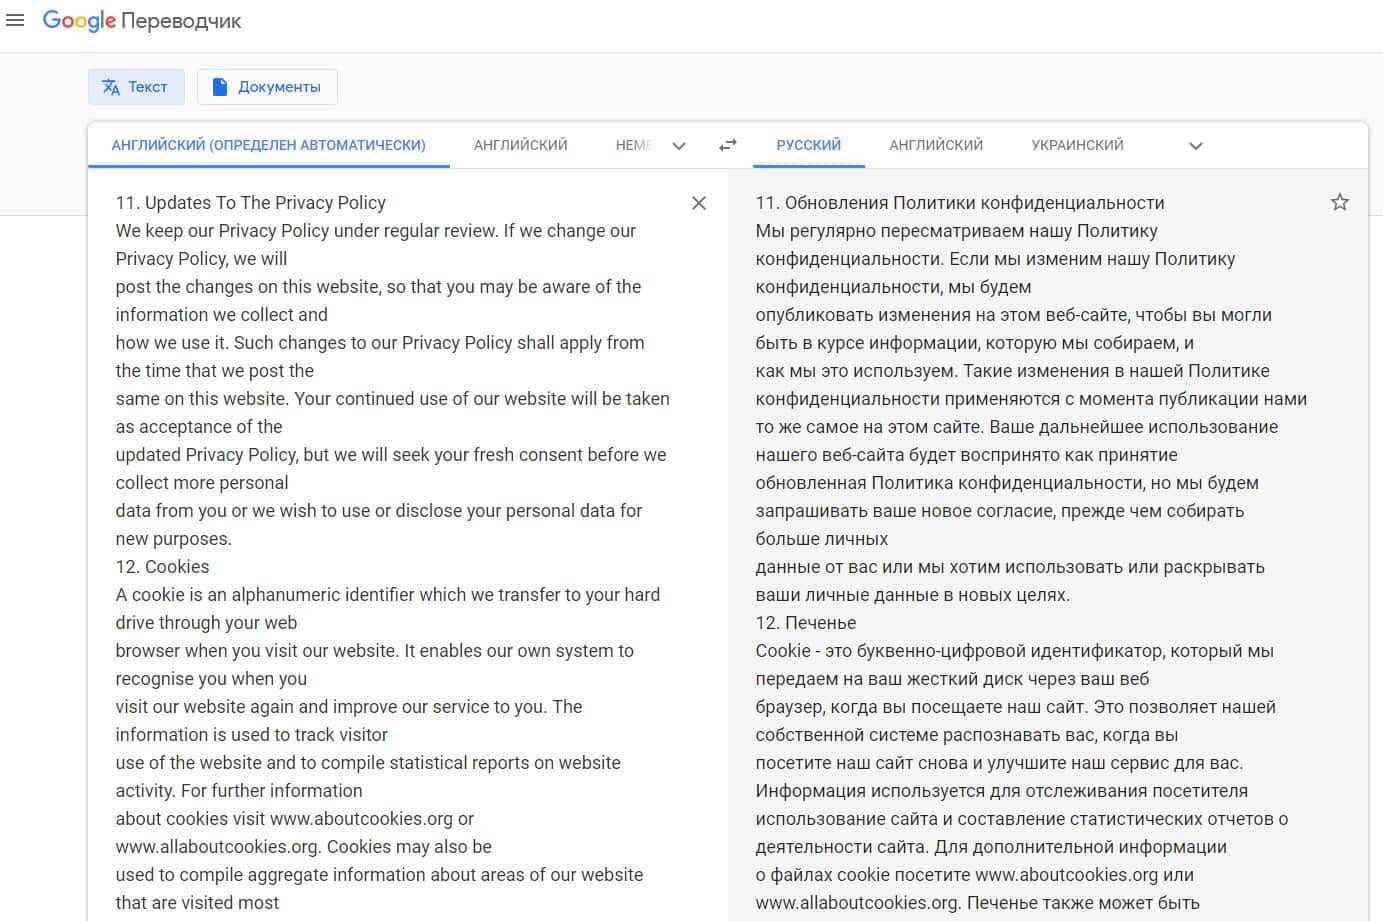Click the source line '12. Cookies'
The image size is (1383, 921).
pos(162,567)
